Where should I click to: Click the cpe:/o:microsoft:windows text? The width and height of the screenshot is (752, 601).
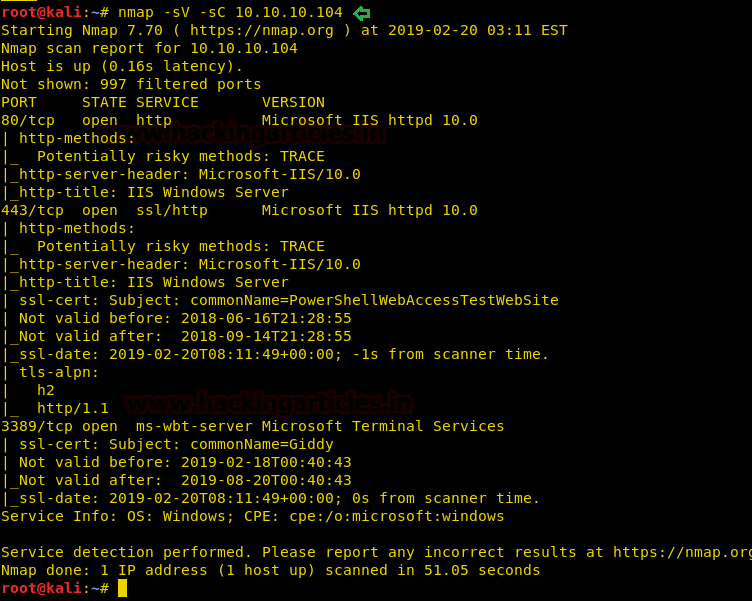pos(397,517)
